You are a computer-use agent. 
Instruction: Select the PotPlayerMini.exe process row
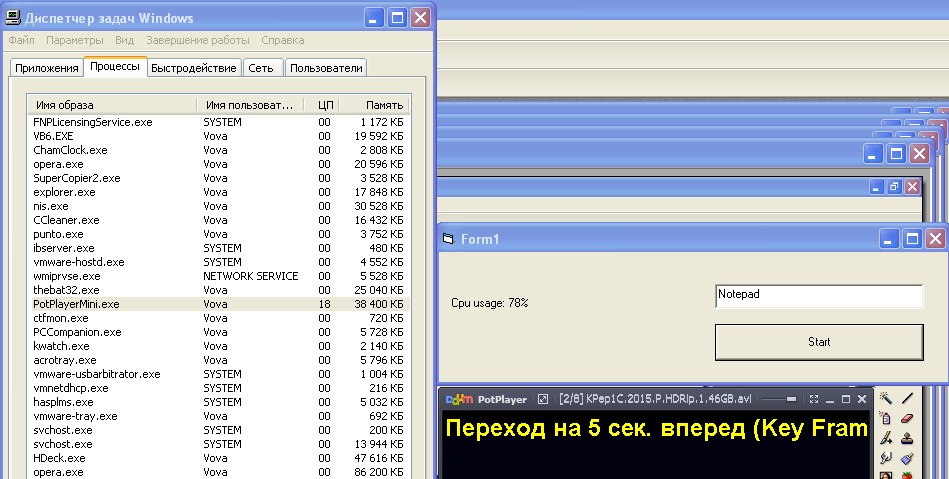76,304
